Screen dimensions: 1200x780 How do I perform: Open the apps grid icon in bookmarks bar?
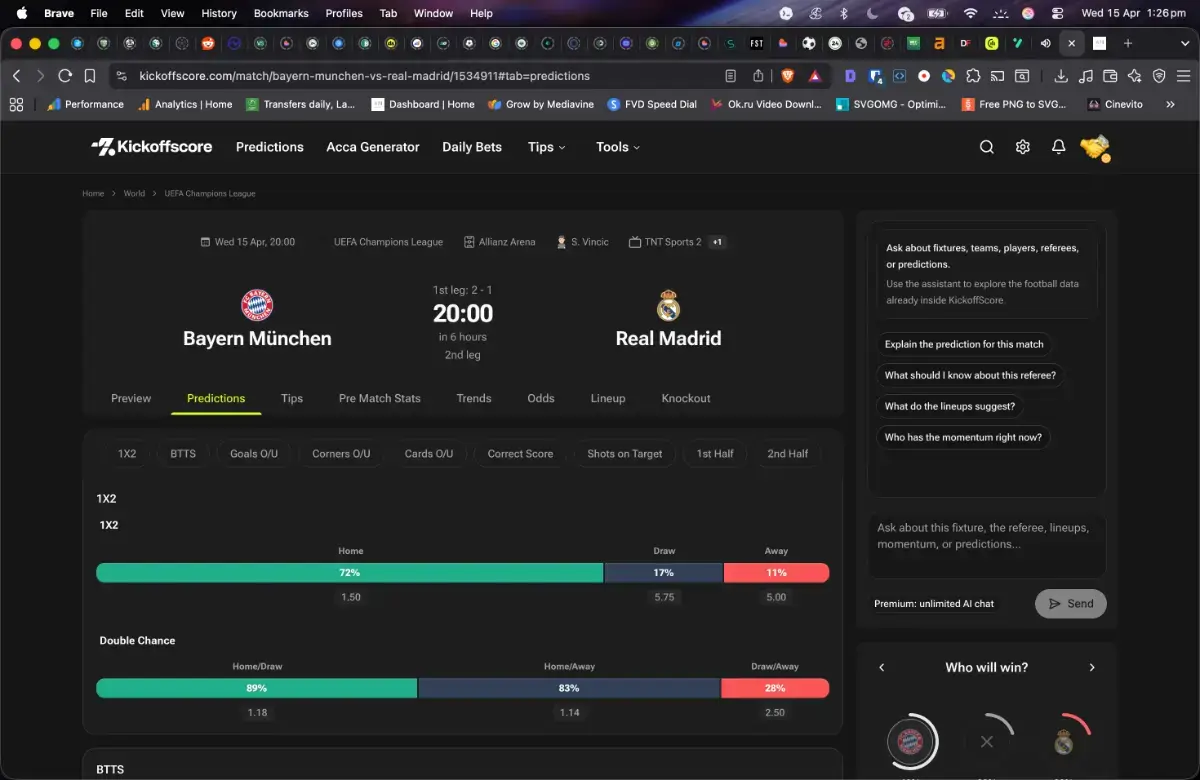(16, 104)
